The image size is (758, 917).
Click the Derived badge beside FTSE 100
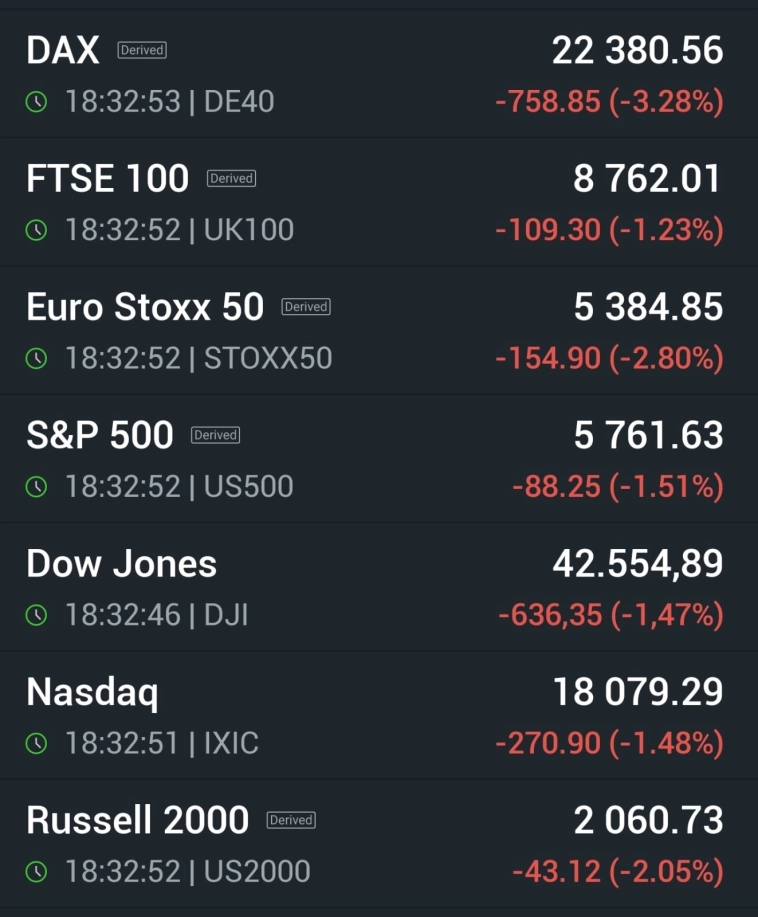click(x=231, y=178)
